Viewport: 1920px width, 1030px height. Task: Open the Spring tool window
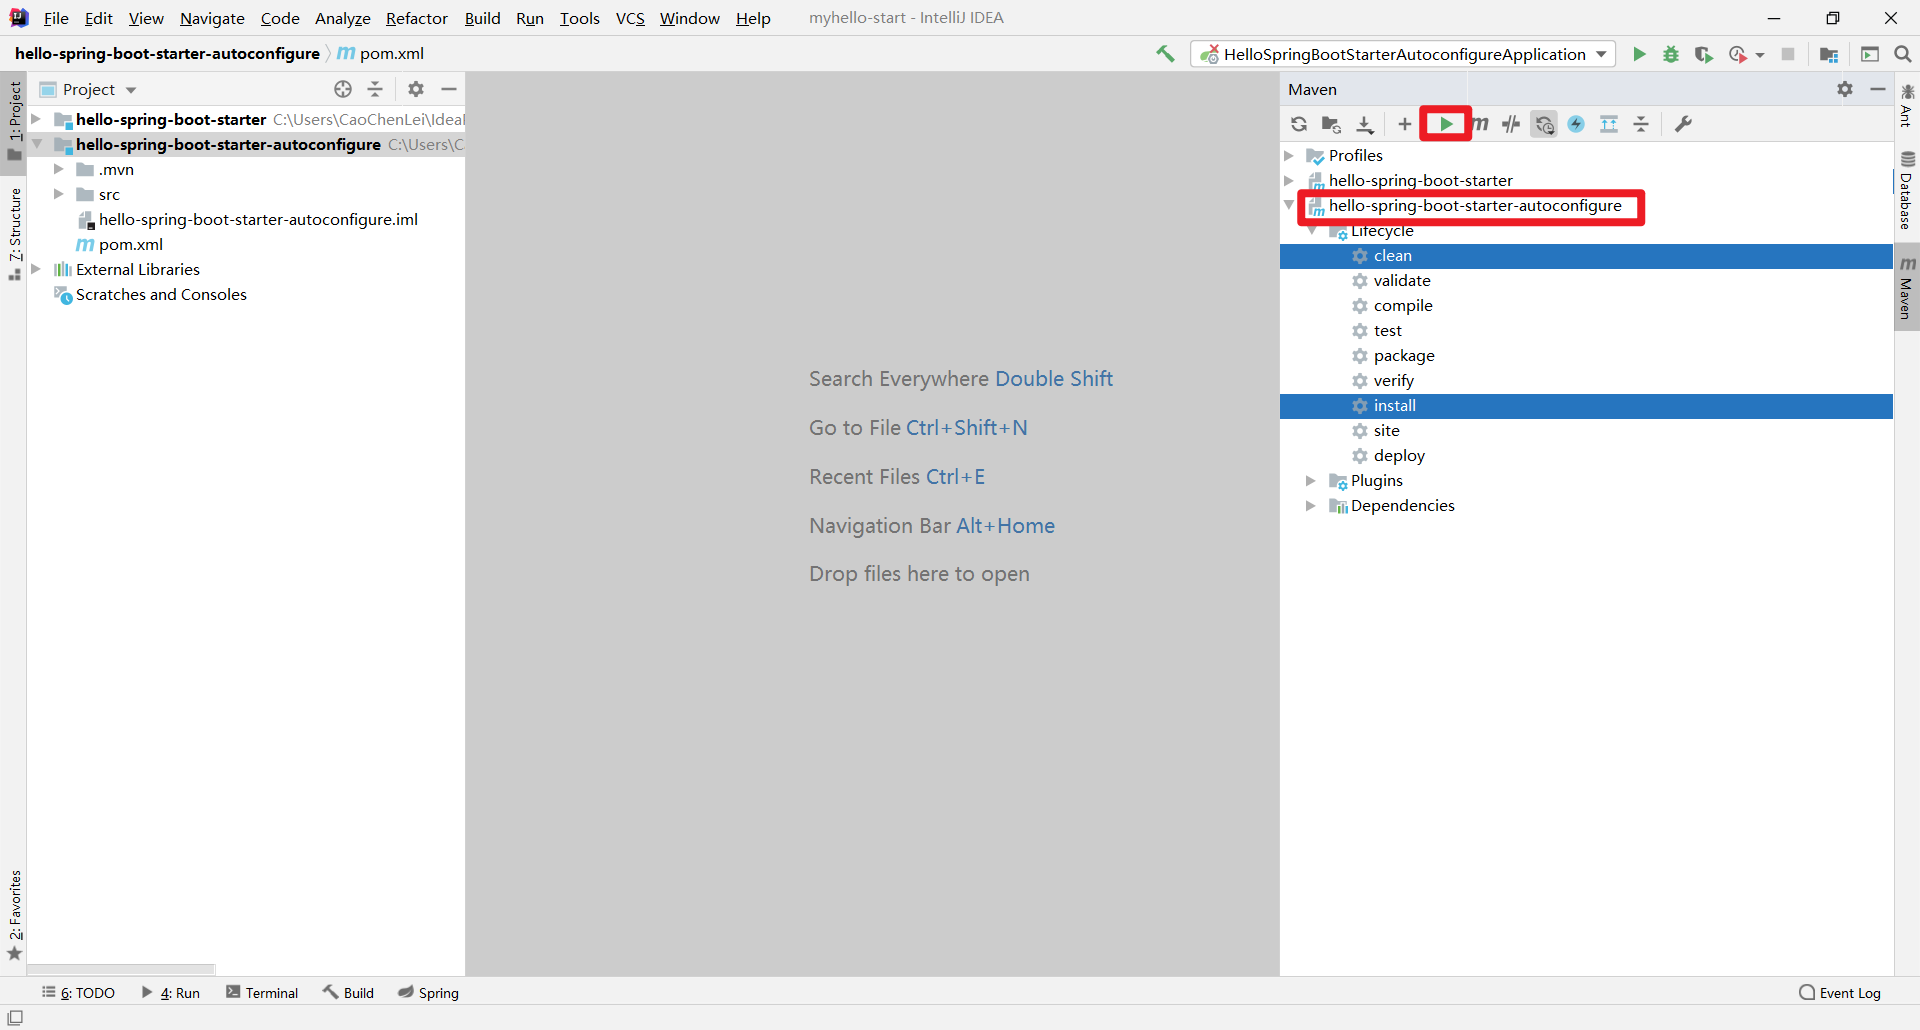click(x=428, y=992)
